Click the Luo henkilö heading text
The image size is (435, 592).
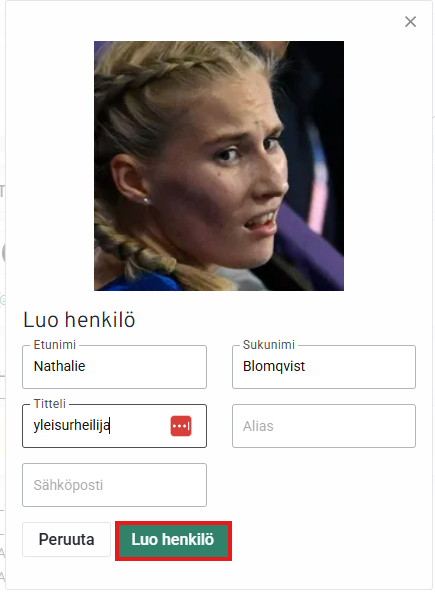tap(79, 320)
